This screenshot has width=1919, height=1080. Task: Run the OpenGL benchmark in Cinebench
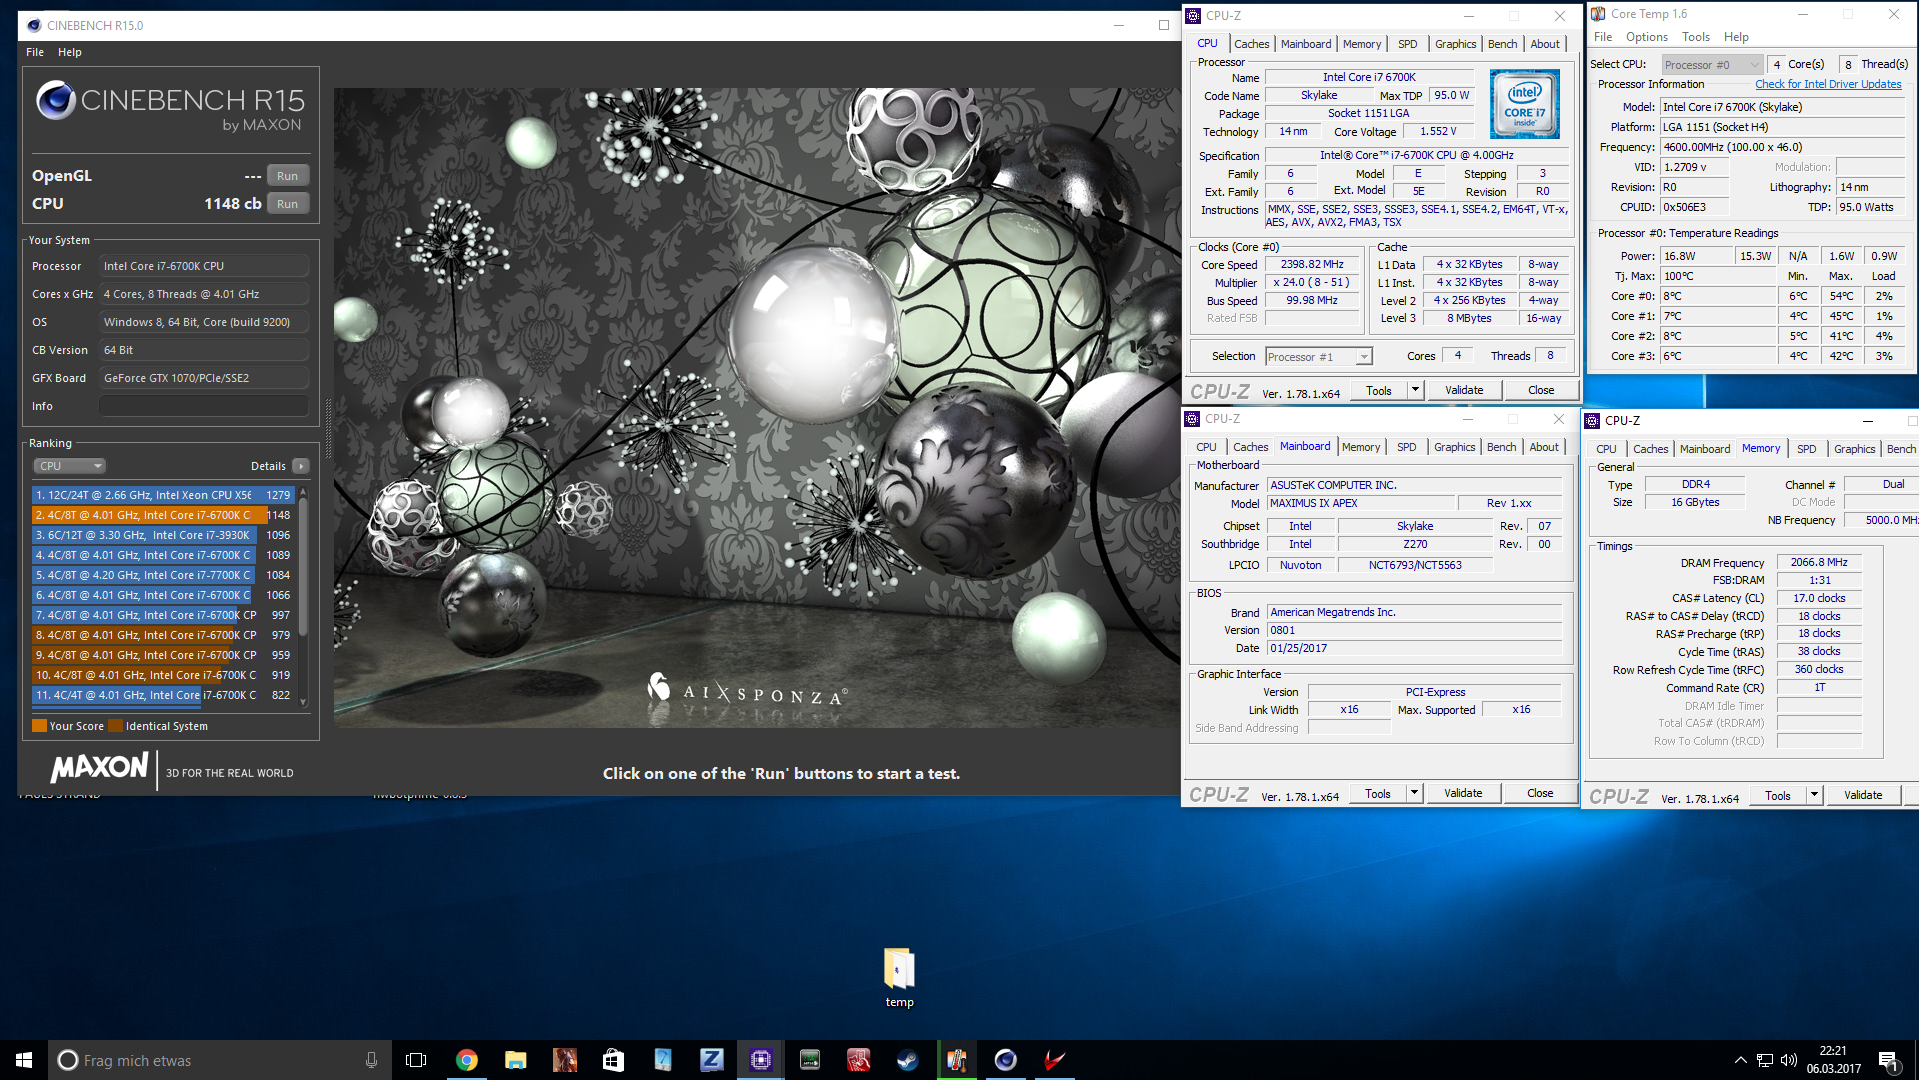[x=287, y=175]
